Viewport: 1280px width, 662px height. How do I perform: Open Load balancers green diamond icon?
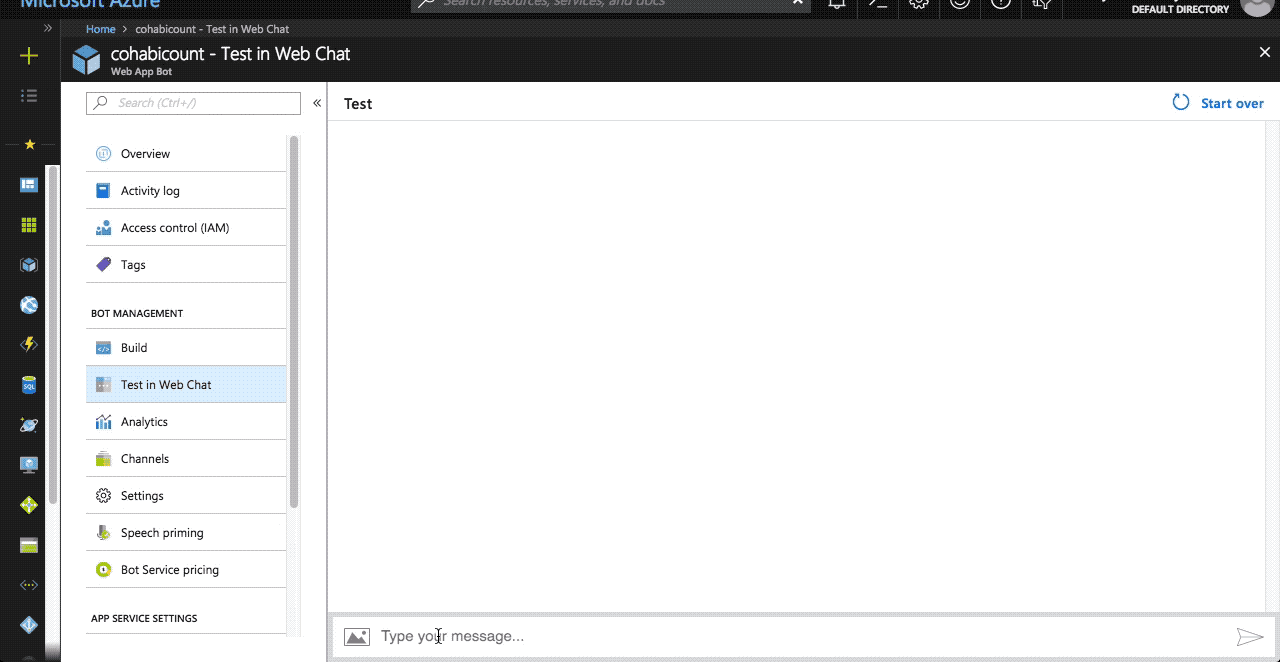tap(29, 505)
